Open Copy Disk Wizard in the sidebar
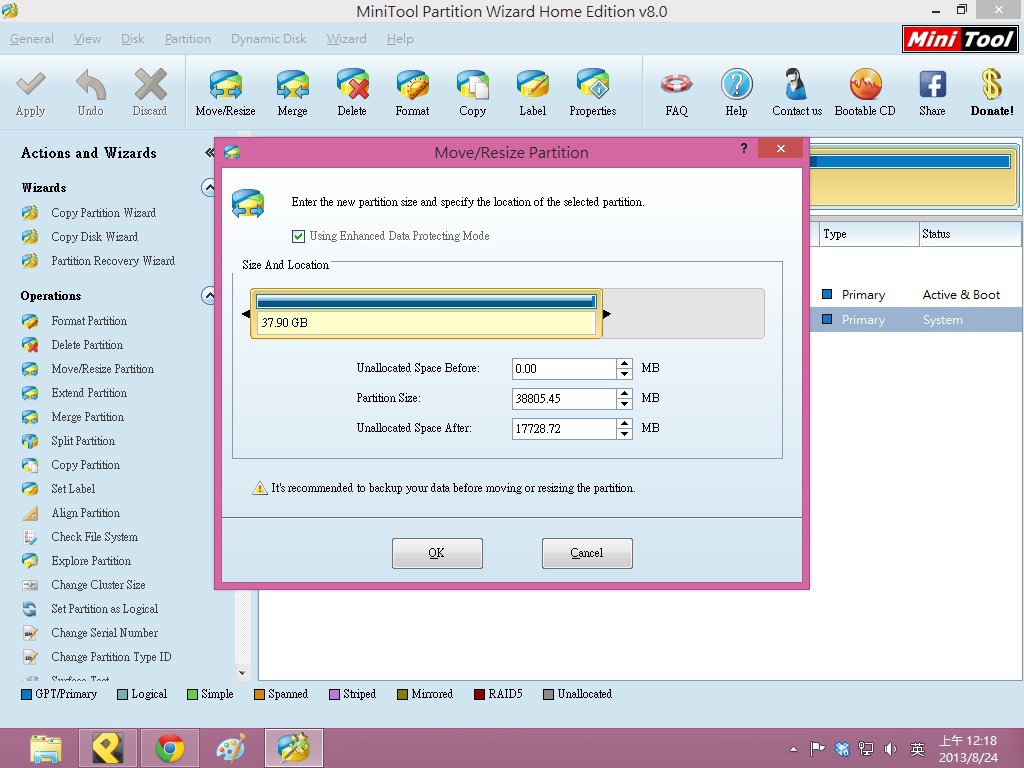Screen dimensions: 1024x768 pyautogui.click(x=94, y=237)
